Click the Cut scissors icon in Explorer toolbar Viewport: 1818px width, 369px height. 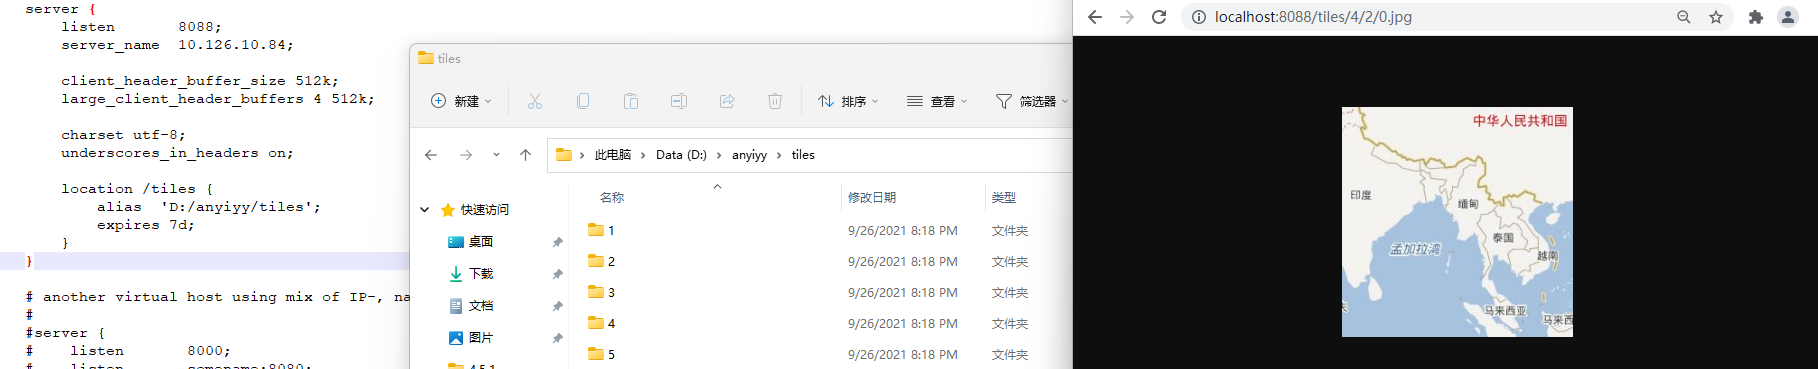535,101
